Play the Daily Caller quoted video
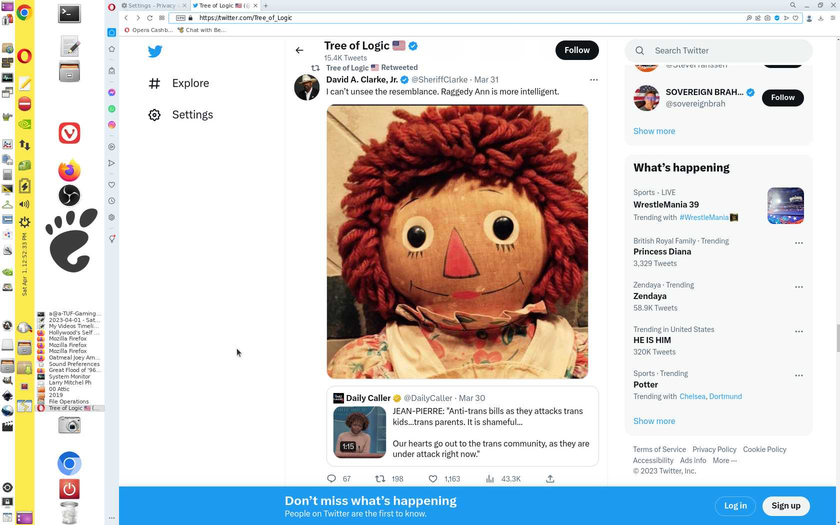This screenshot has width=840, height=525. click(x=359, y=432)
